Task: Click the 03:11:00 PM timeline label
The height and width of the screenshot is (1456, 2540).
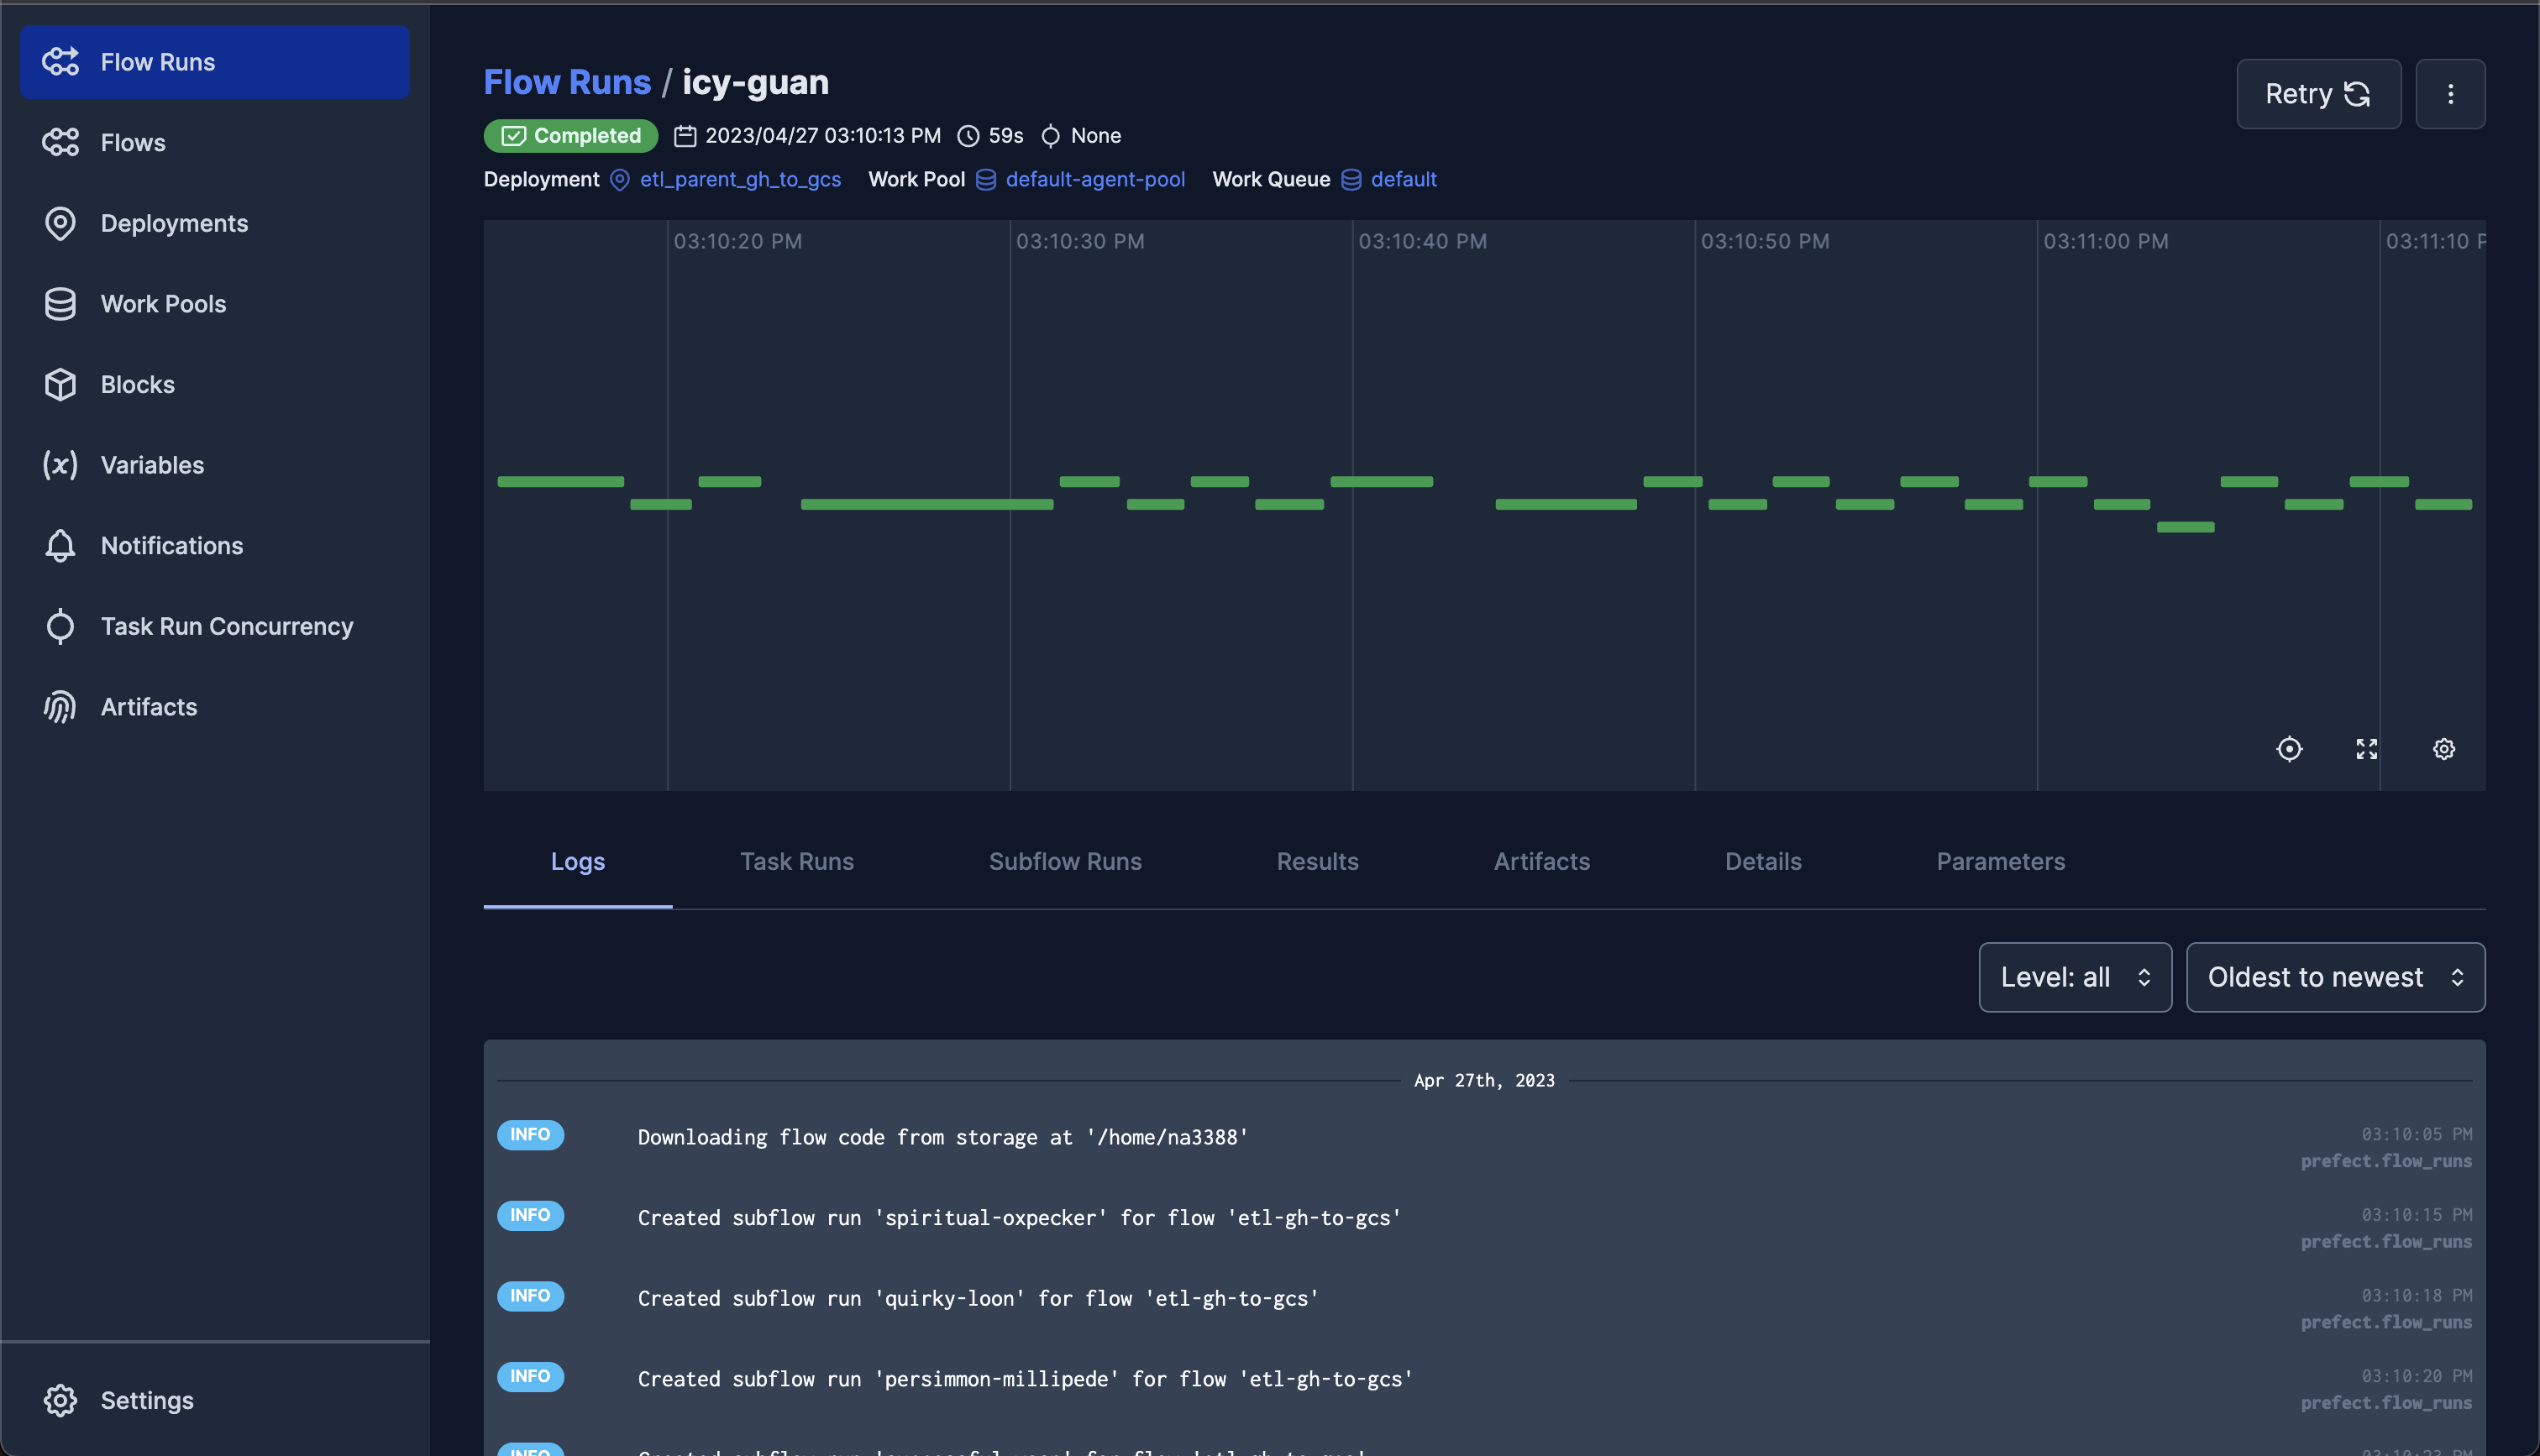Action: tap(2106, 241)
